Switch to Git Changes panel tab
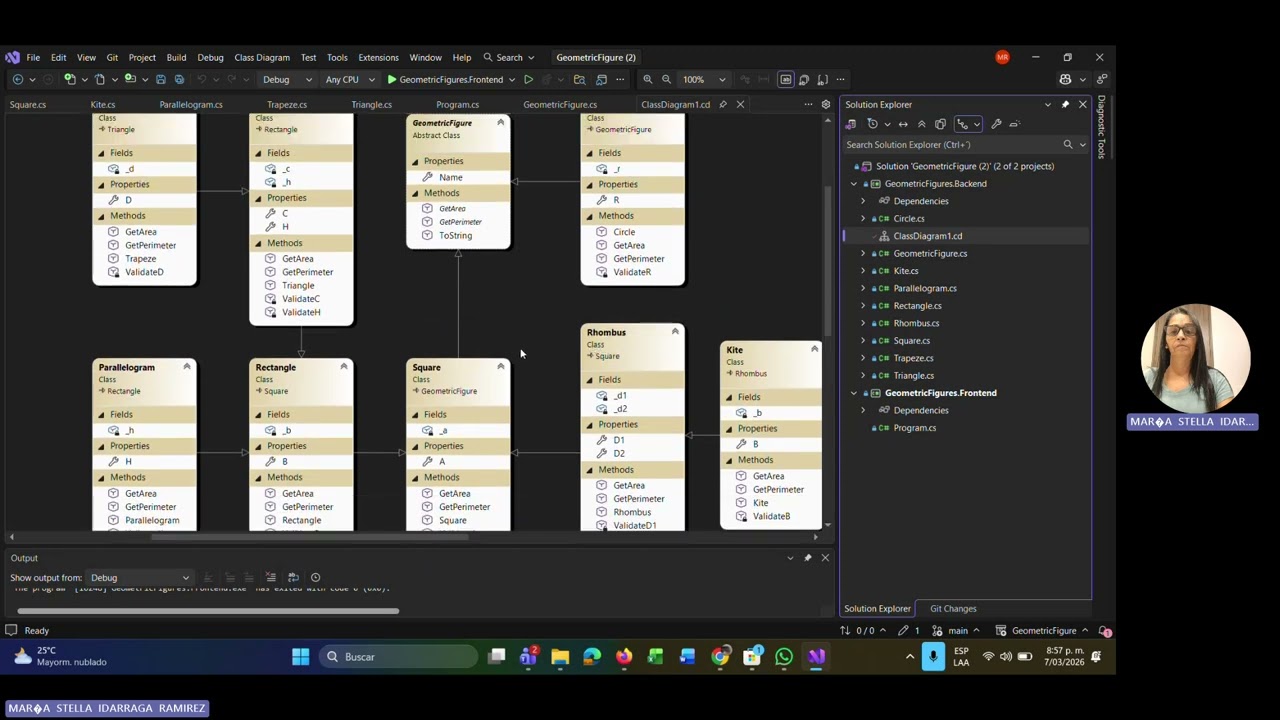The height and width of the screenshot is (720, 1280). pos(953,608)
